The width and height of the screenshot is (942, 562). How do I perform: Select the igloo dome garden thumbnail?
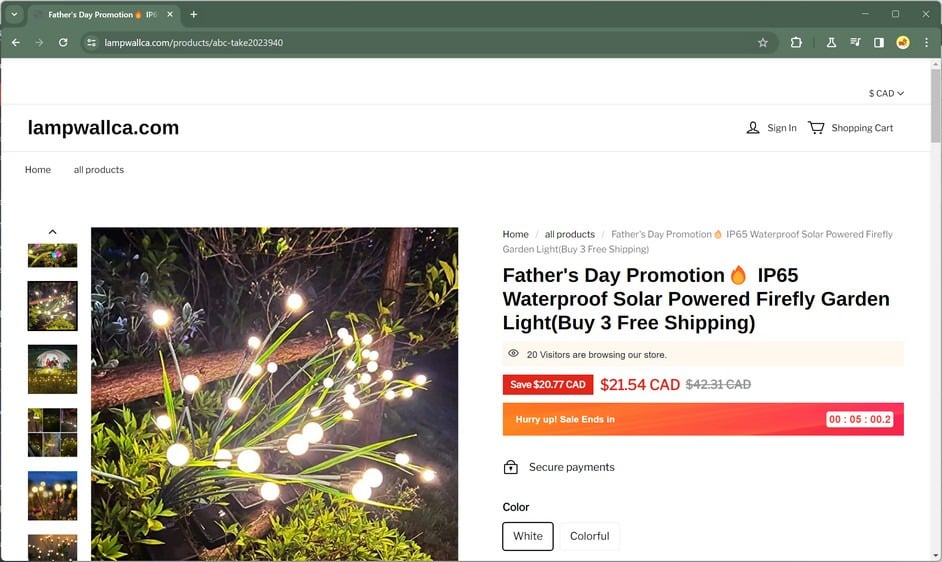tap(52, 369)
